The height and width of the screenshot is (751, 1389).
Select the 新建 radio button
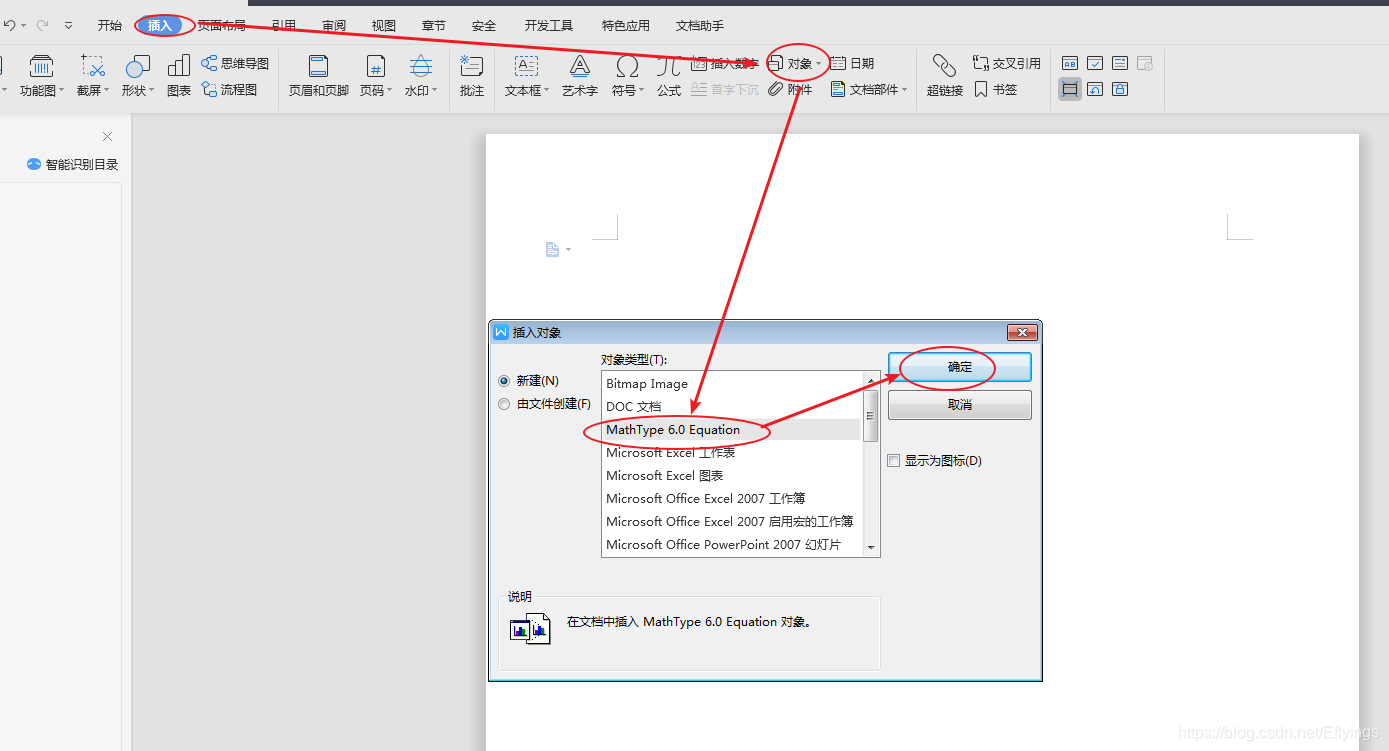point(504,380)
